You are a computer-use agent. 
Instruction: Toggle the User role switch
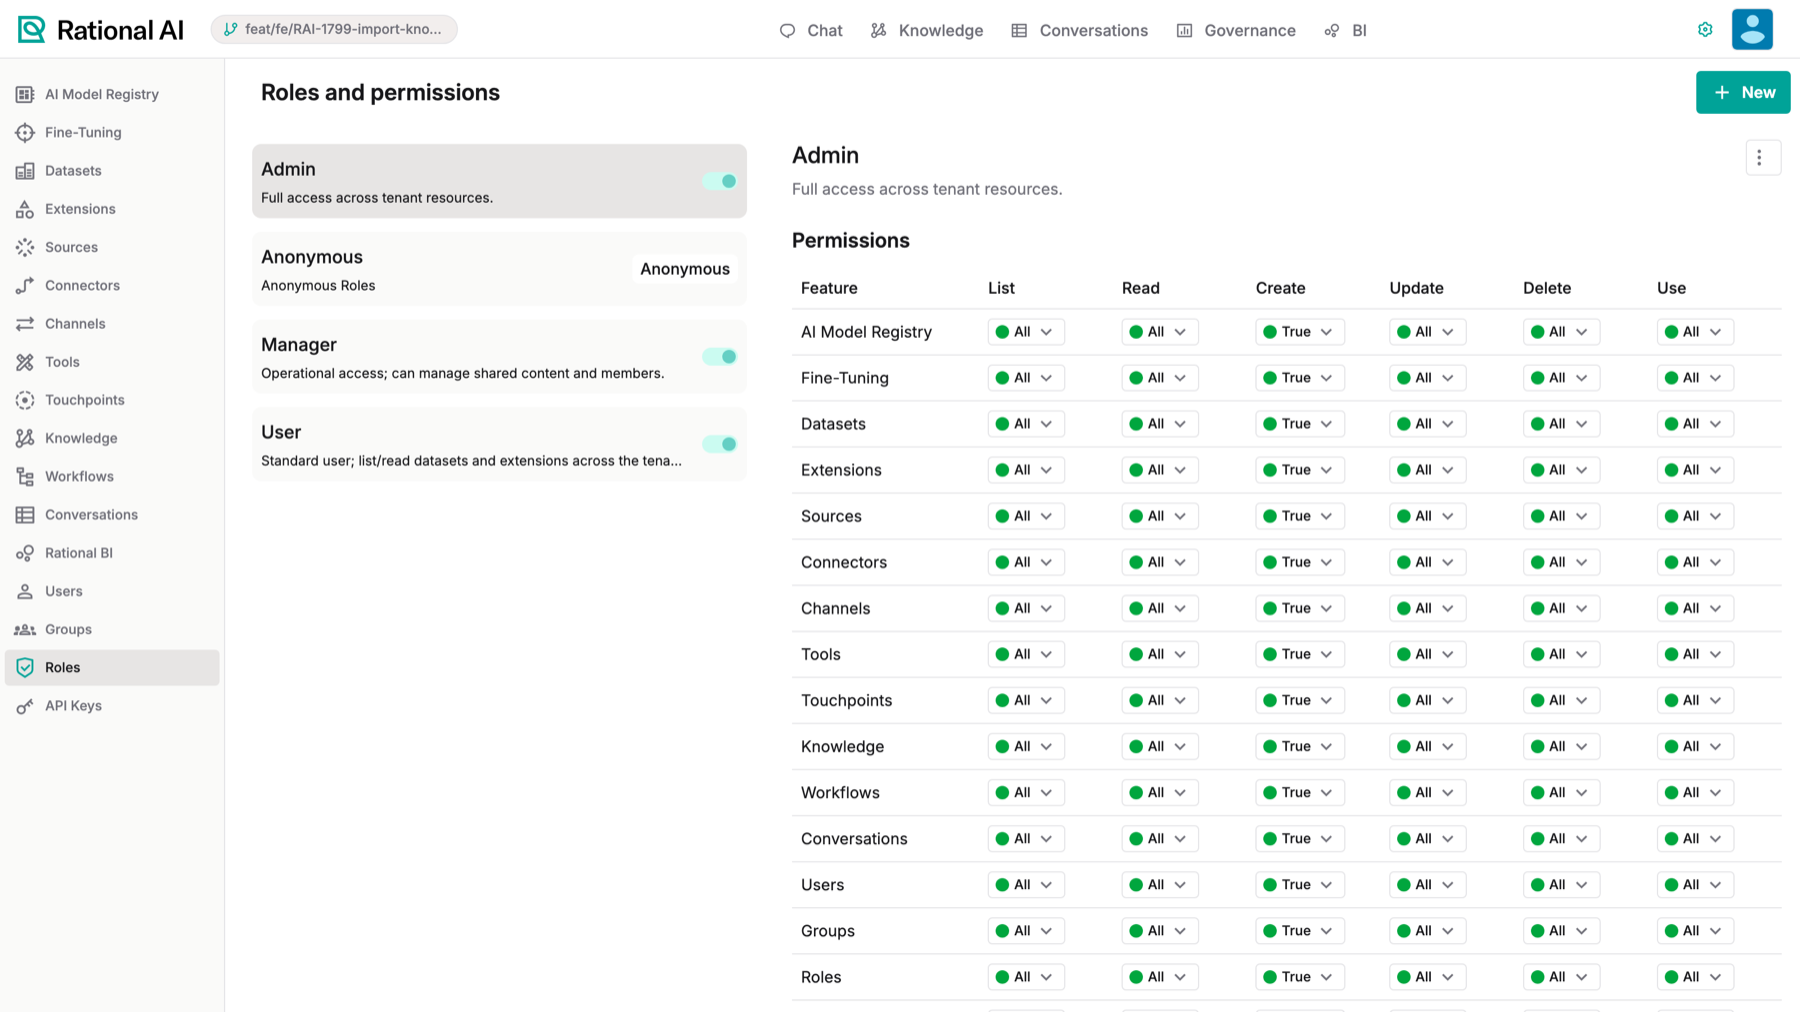(719, 444)
